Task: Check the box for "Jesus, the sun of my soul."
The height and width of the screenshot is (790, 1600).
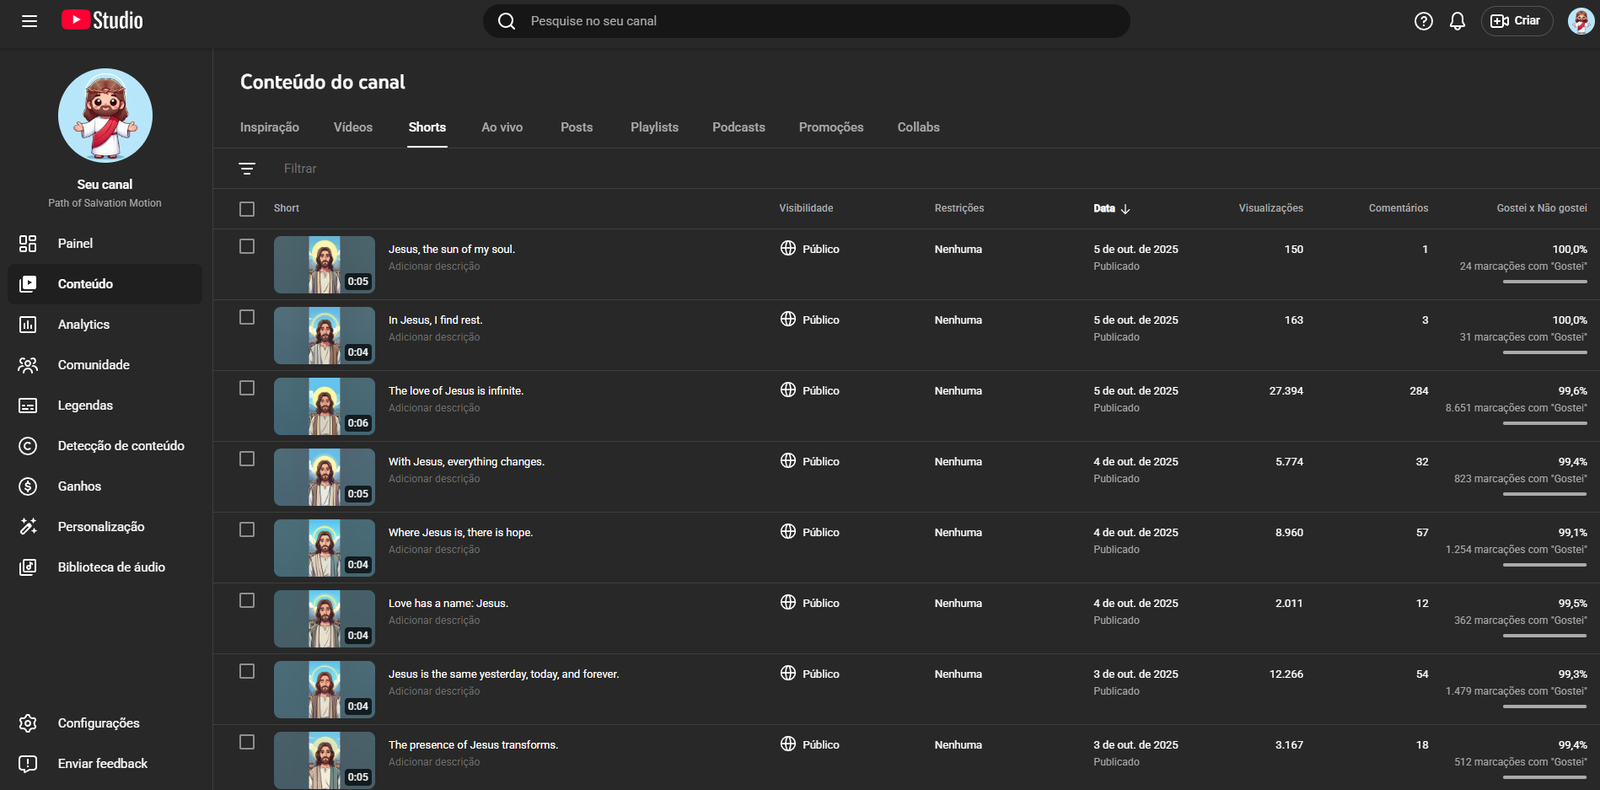Action: point(247,246)
